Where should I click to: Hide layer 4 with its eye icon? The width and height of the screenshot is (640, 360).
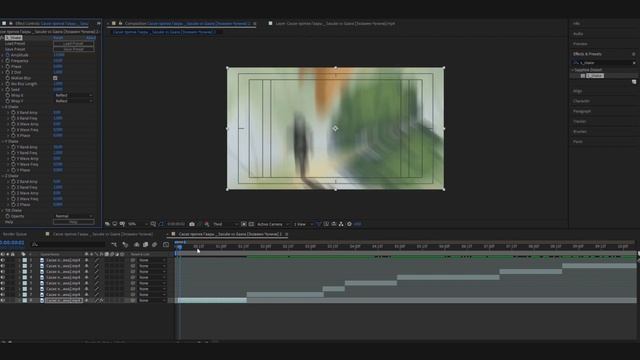pos(3,277)
